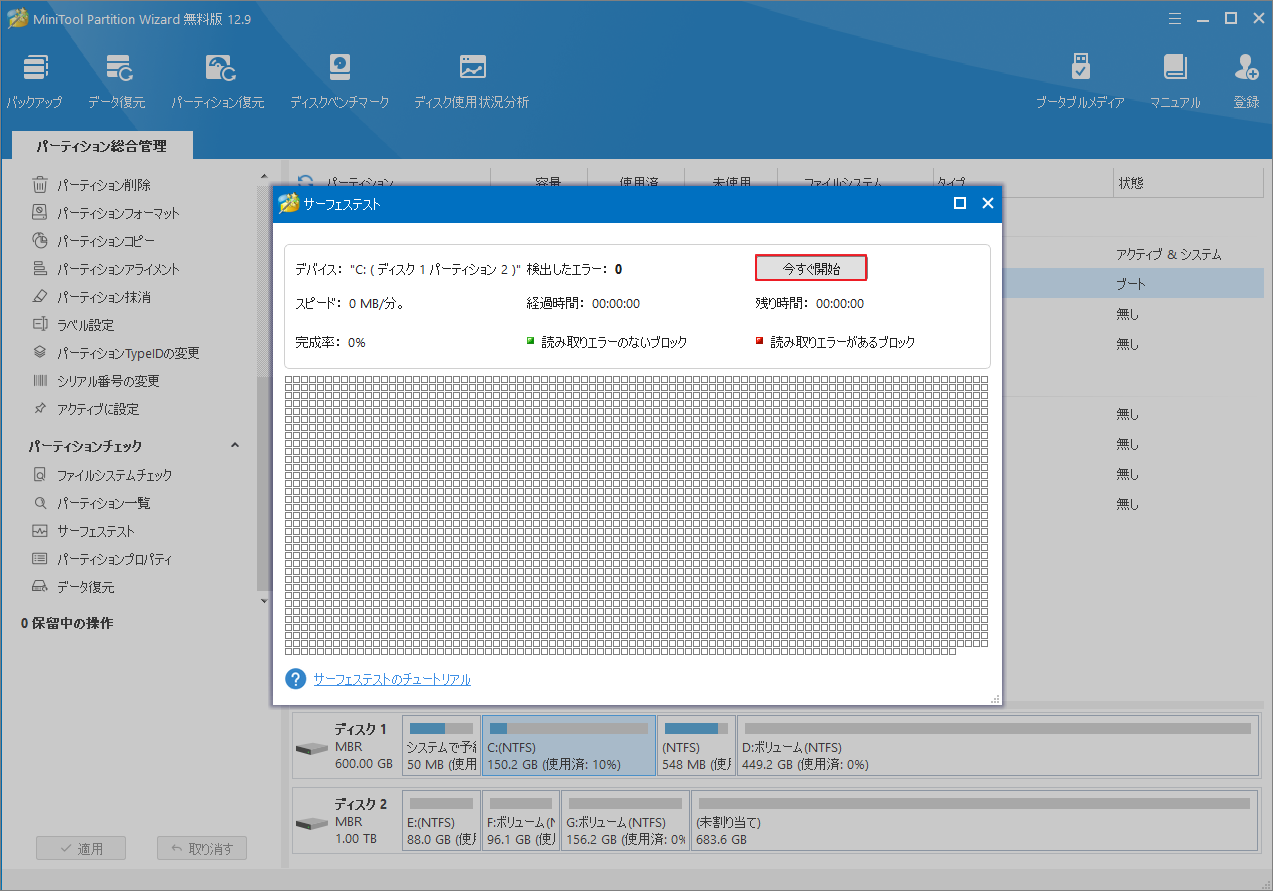The image size is (1273, 891).
Task: Click アクティブ & システム status cell
Action: point(1168,254)
